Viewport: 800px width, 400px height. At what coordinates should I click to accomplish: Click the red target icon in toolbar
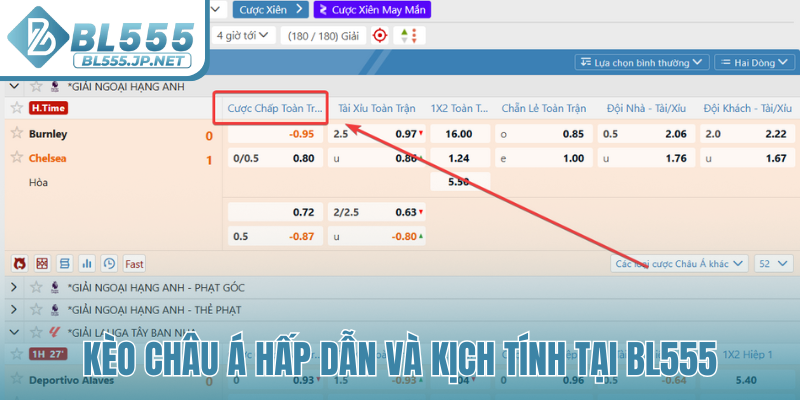coord(380,36)
